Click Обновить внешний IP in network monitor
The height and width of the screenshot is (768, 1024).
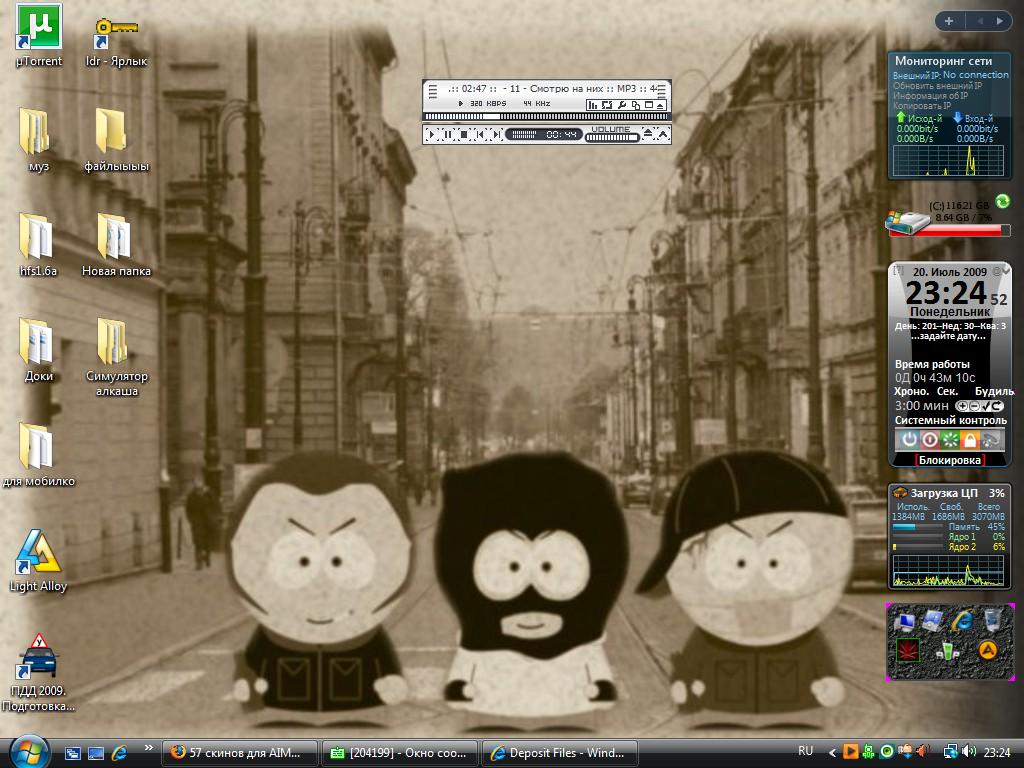point(937,86)
